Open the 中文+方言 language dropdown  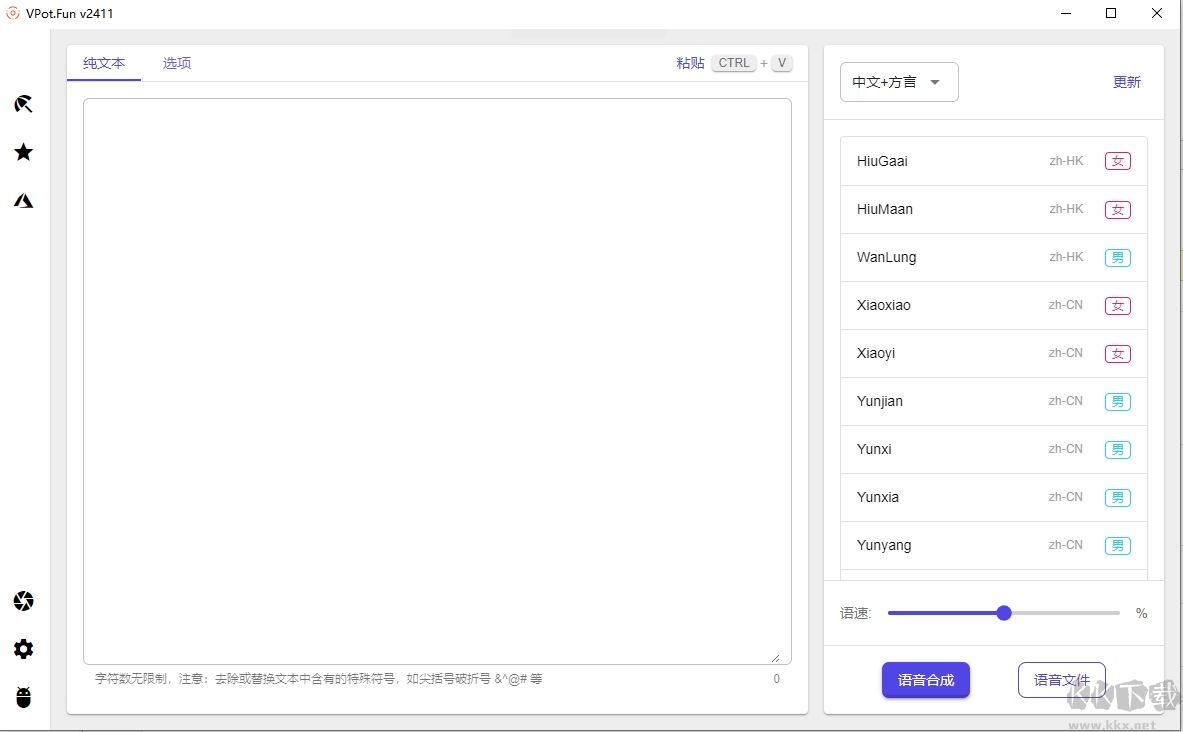(x=898, y=82)
